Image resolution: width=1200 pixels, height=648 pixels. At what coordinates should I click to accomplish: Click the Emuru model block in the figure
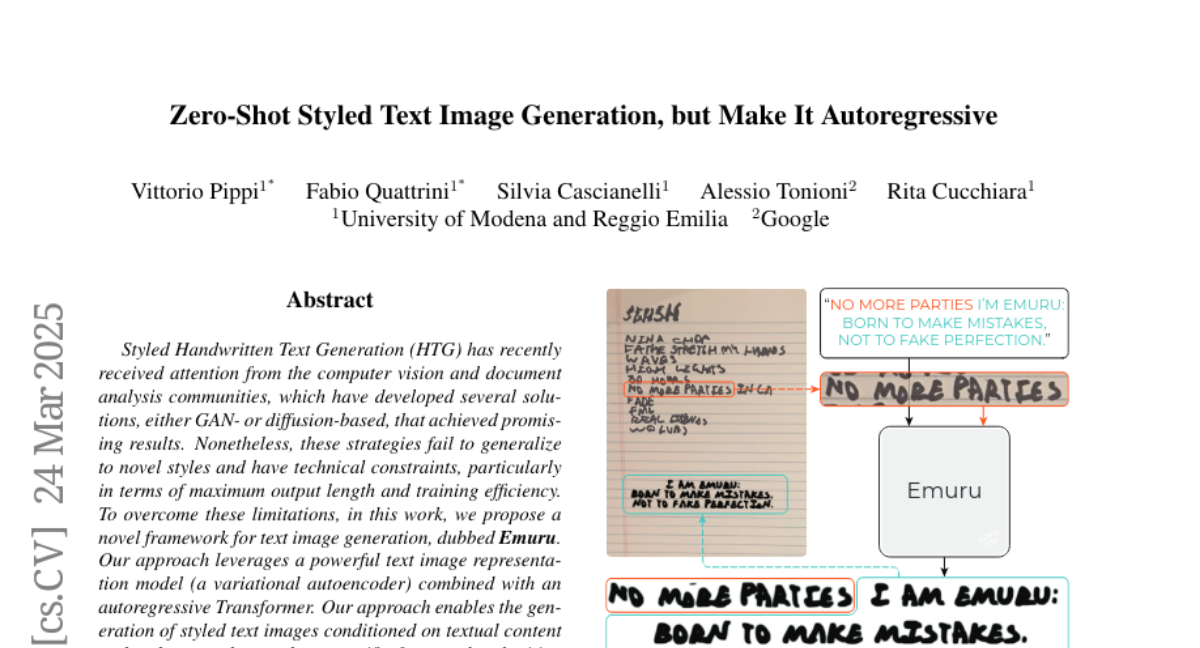coord(943,491)
